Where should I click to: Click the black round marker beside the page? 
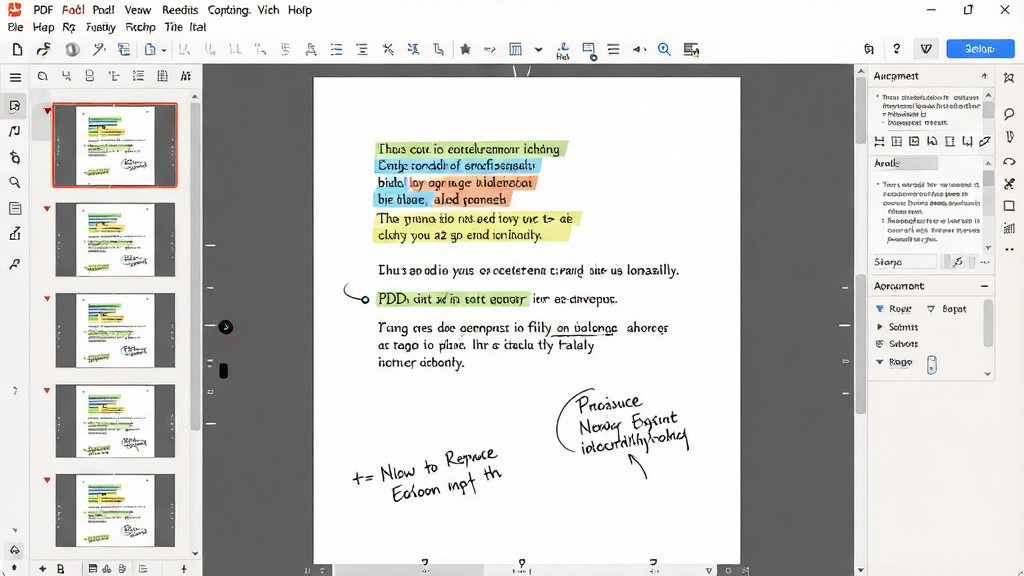pyautogui.click(x=225, y=327)
